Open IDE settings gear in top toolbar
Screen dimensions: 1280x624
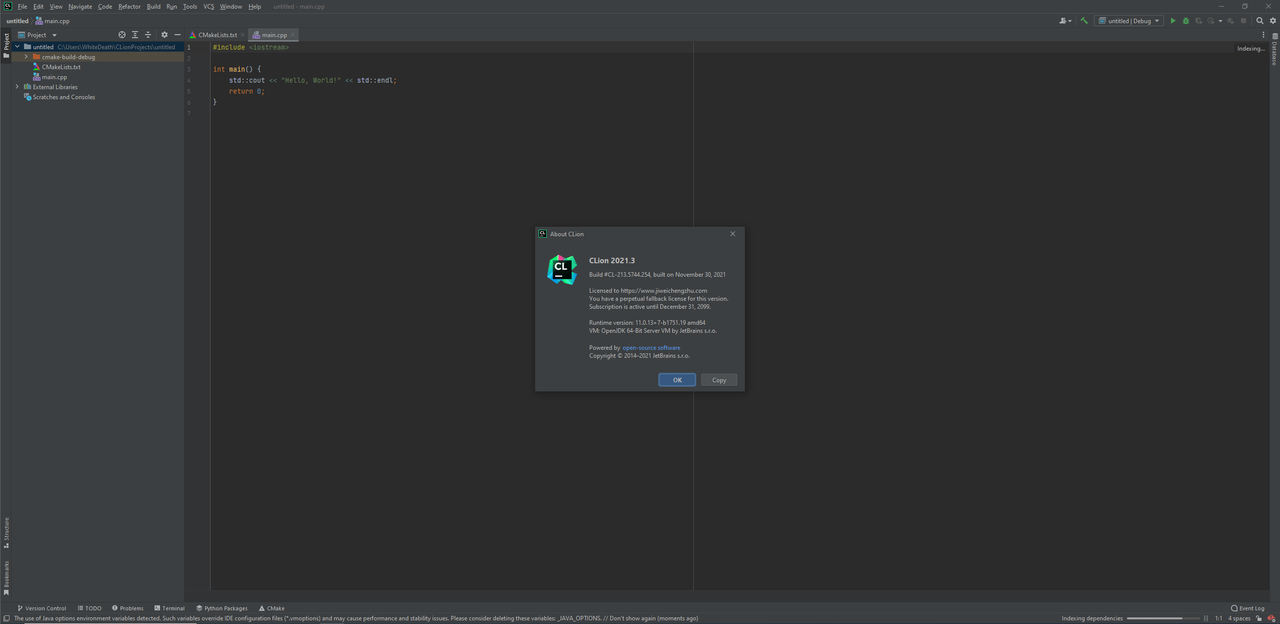pos(1273,21)
